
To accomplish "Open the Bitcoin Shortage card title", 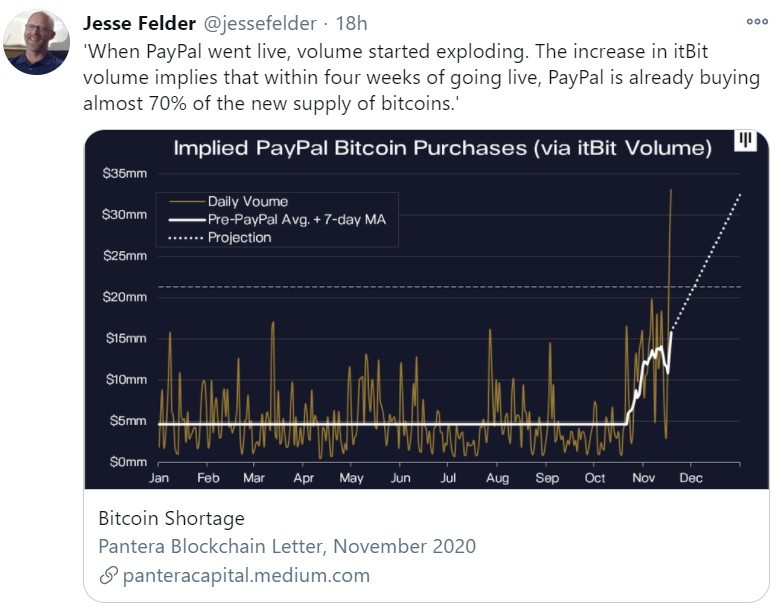I will [x=171, y=519].
